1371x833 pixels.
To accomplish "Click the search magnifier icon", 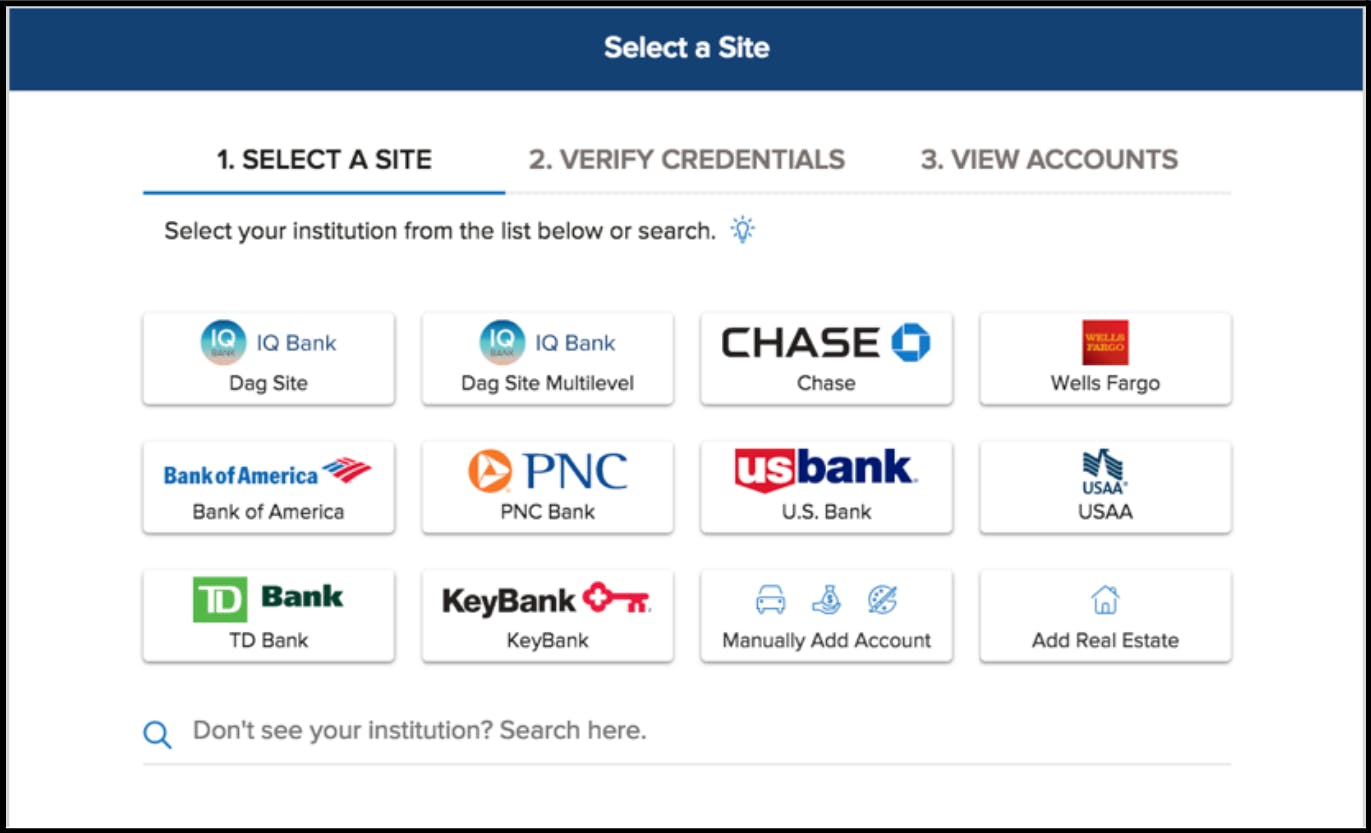I will [x=157, y=735].
